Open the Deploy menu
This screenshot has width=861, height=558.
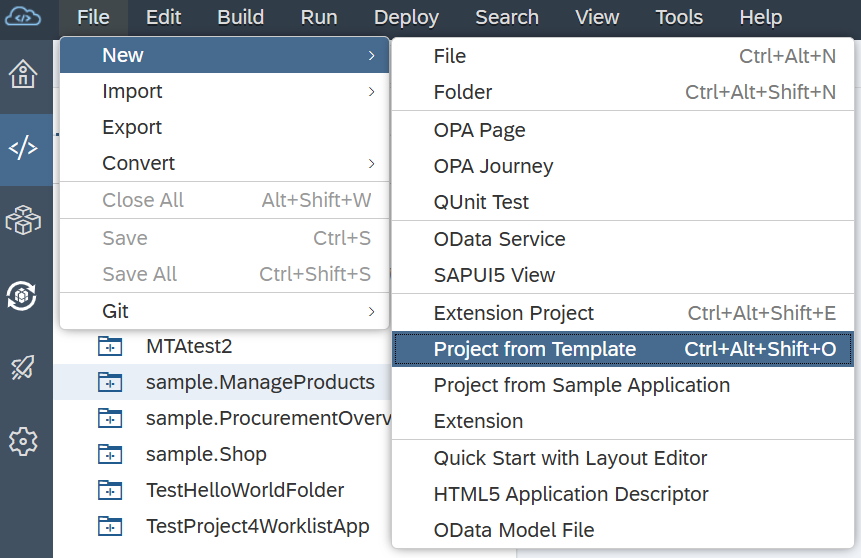[406, 18]
